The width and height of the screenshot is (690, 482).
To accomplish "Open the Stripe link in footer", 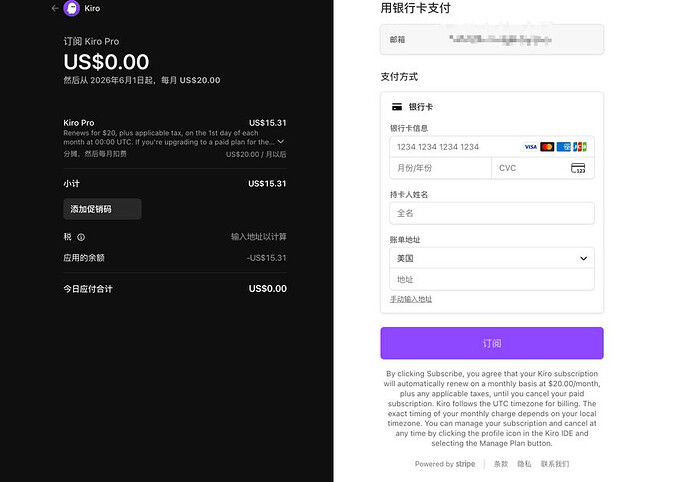I will coord(465,464).
